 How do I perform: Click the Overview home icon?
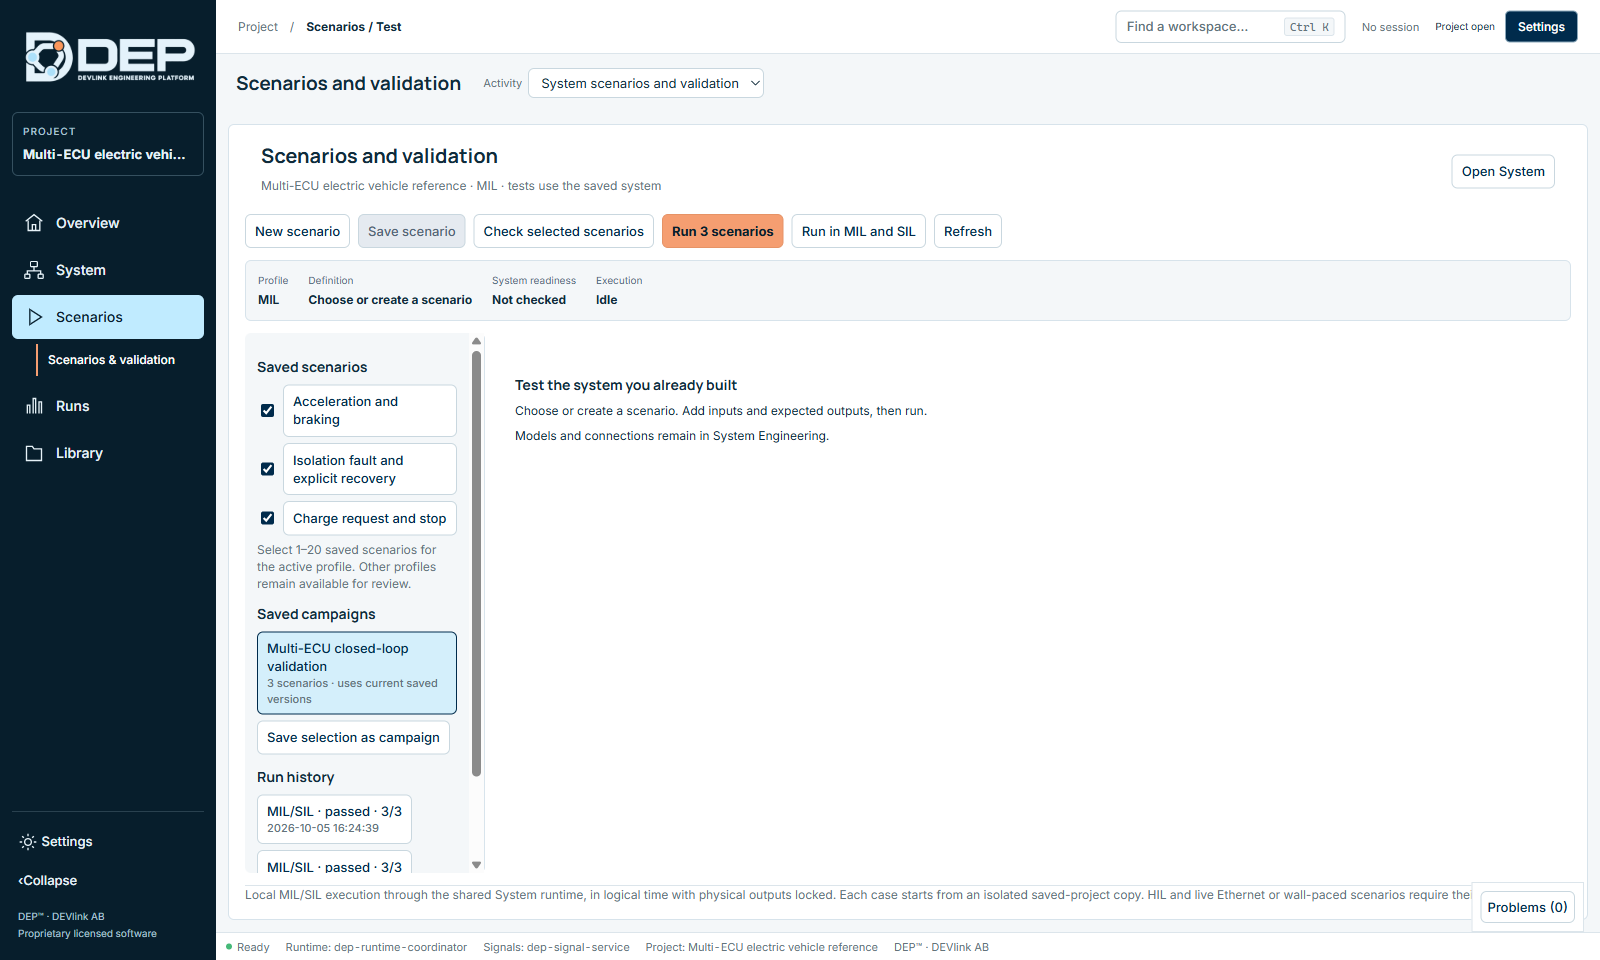click(x=34, y=223)
